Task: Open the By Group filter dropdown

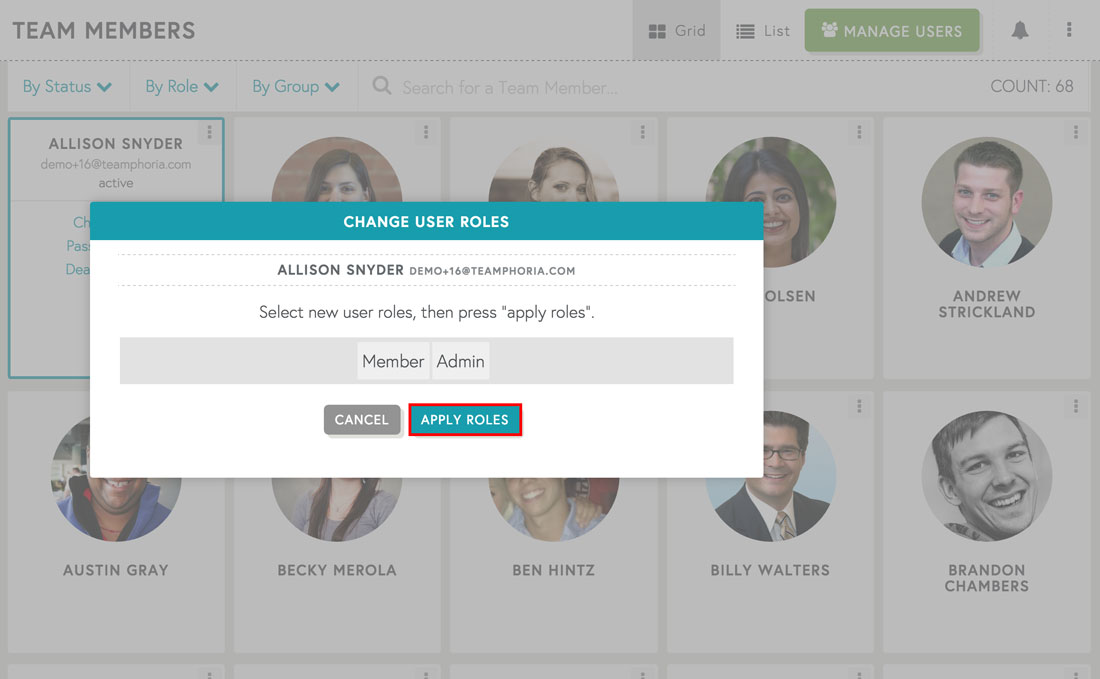Action: [x=295, y=87]
